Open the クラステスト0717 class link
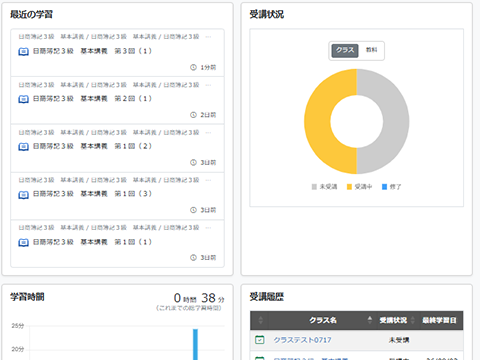This screenshot has width=480, height=360. [302, 340]
